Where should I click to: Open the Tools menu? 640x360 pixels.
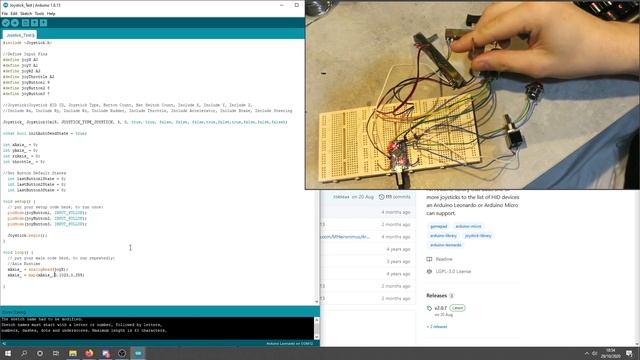tap(39, 13)
